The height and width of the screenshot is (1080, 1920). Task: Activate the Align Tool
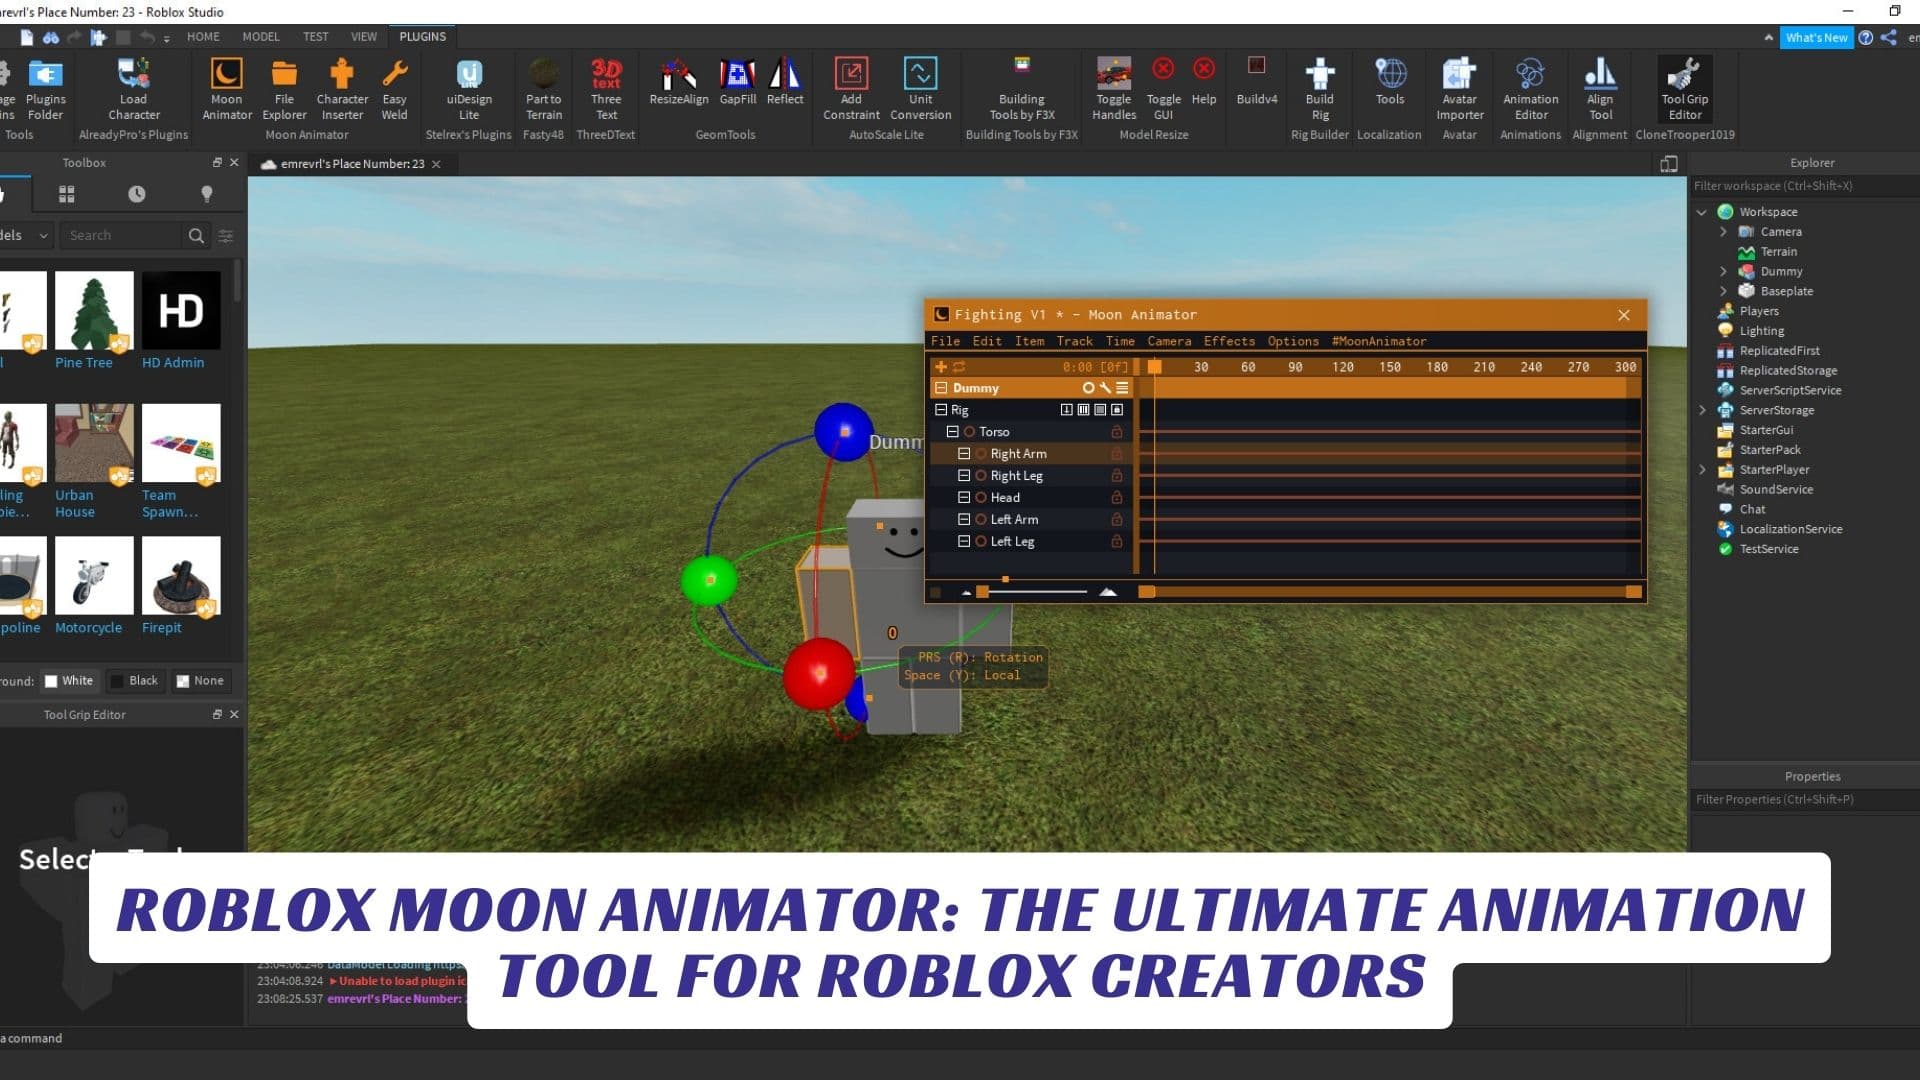(1600, 88)
